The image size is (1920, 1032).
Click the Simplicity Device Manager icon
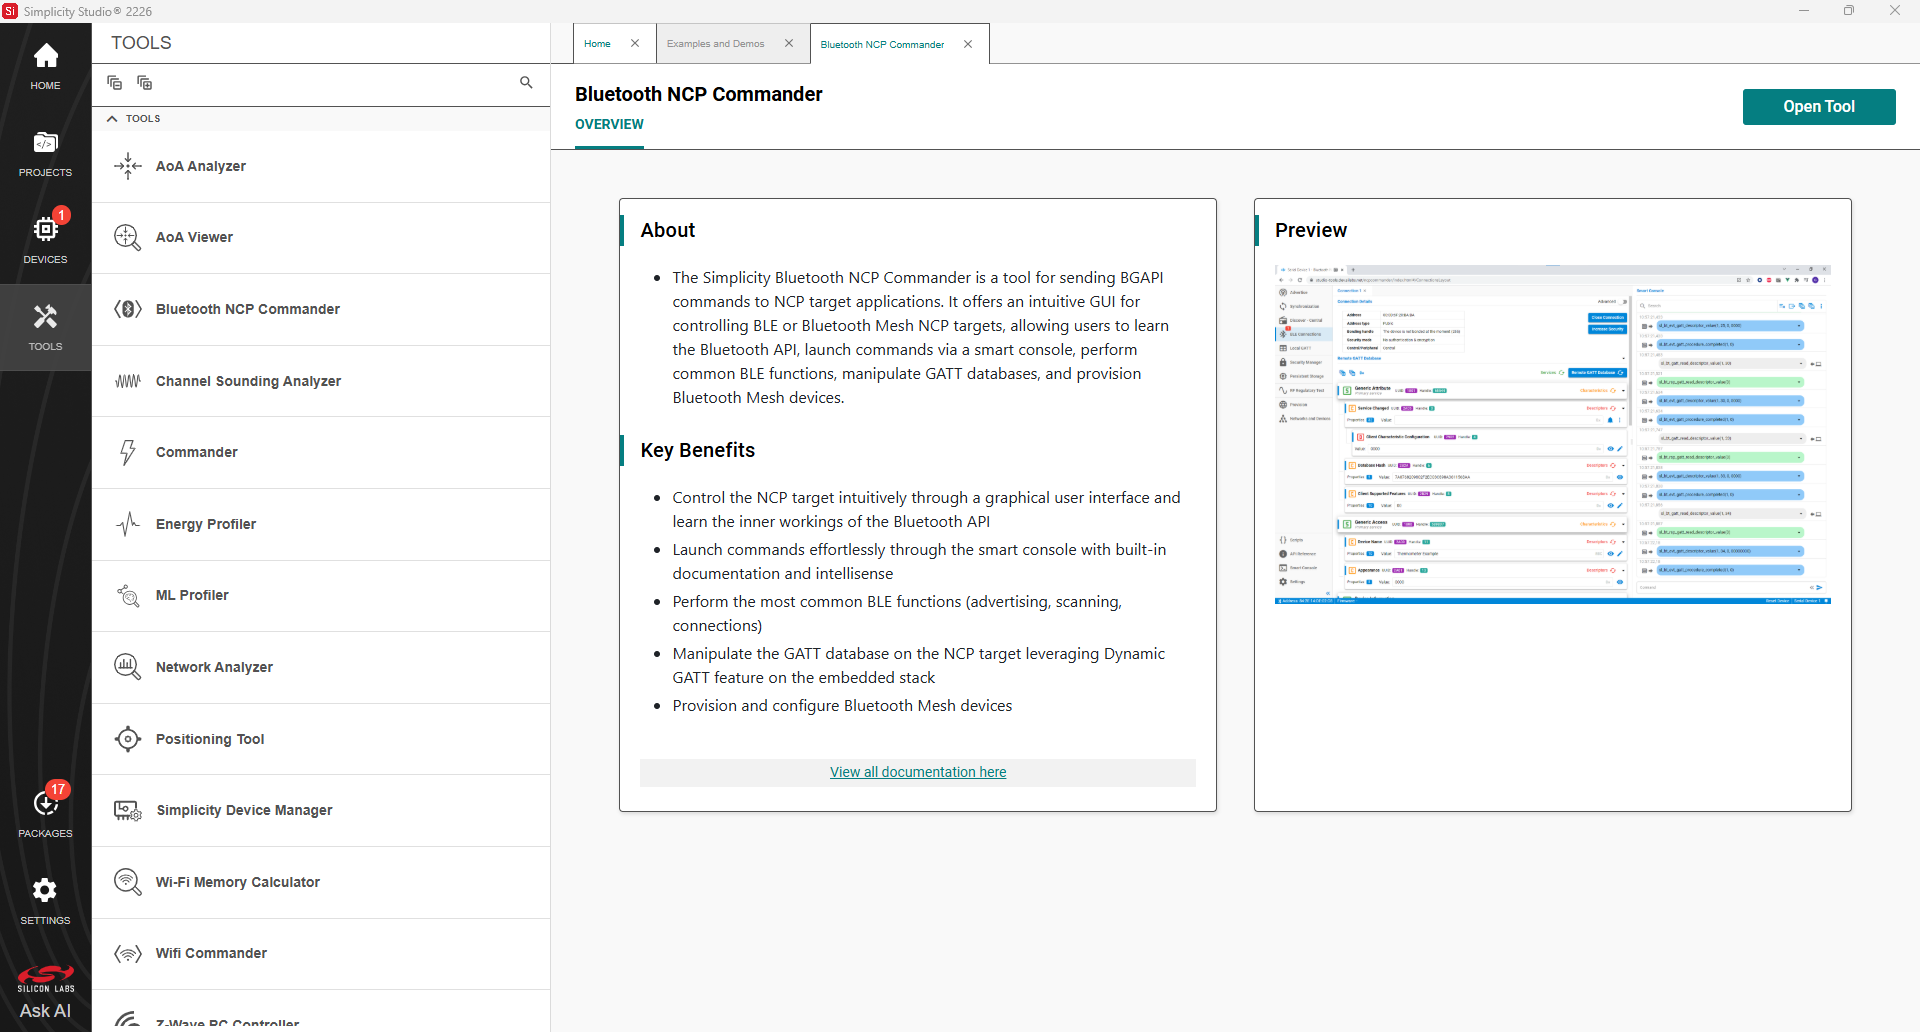(x=128, y=810)
